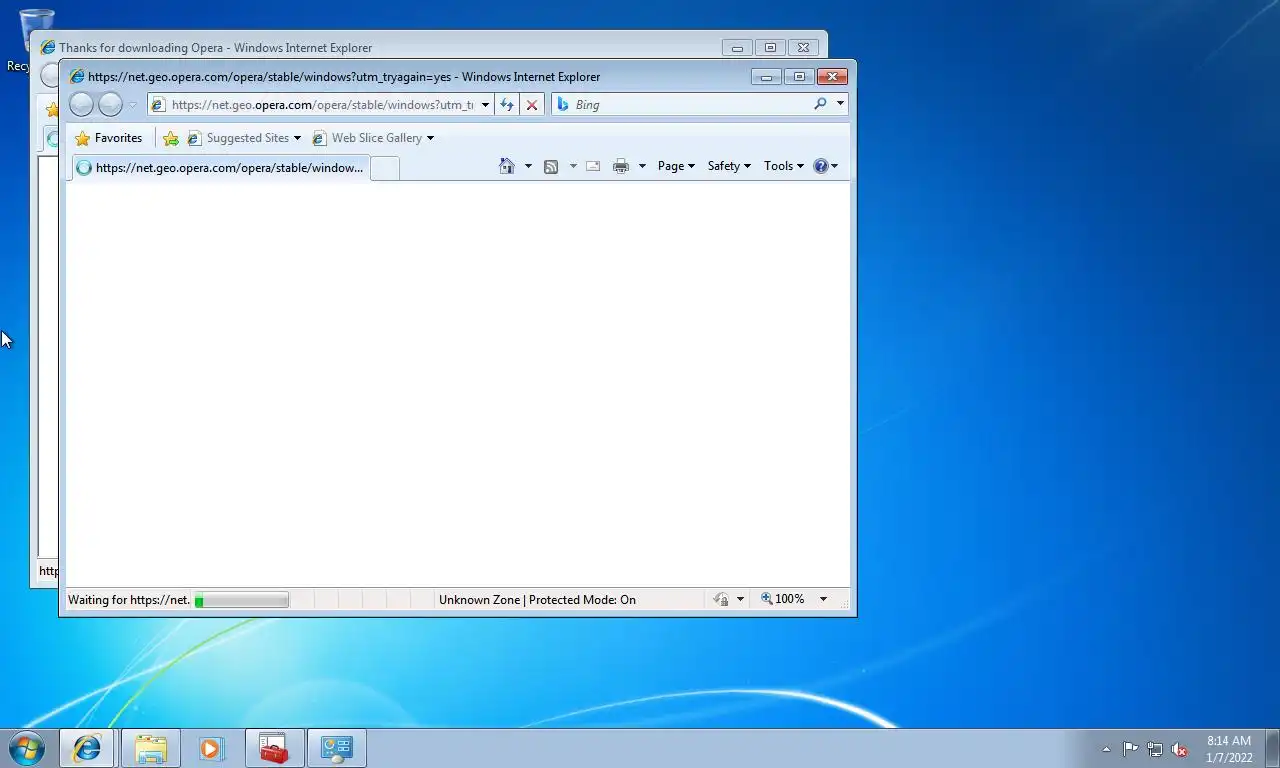Minimize the Thanks for downloading Opera window
The width and height of the screenshot is (1280, 768).
tap(737, 47)
